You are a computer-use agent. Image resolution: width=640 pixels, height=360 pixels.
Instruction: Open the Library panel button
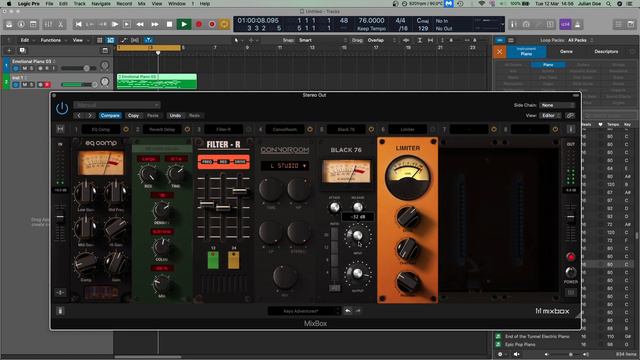click(x=9, y=24)
